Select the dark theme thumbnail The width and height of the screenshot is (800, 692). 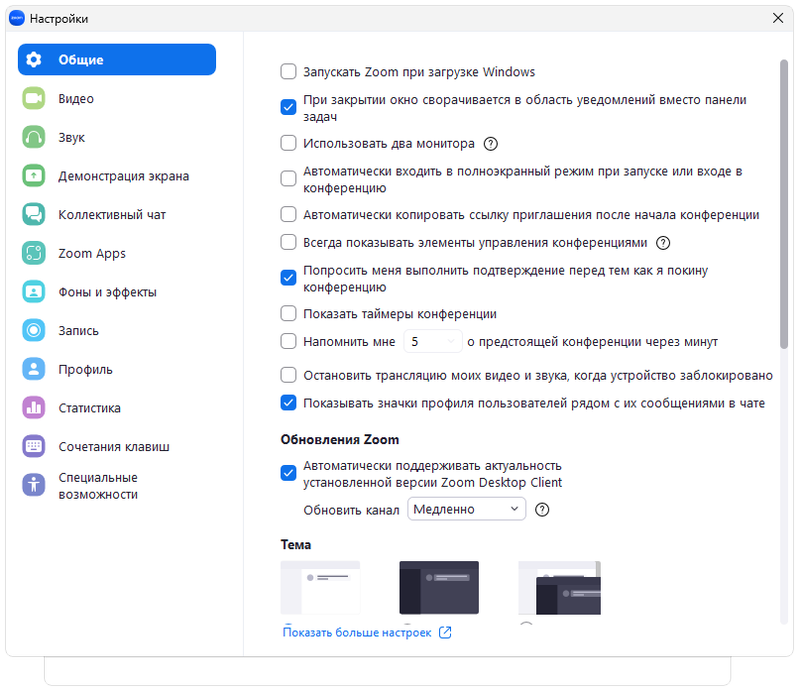[x=439, y=588]
